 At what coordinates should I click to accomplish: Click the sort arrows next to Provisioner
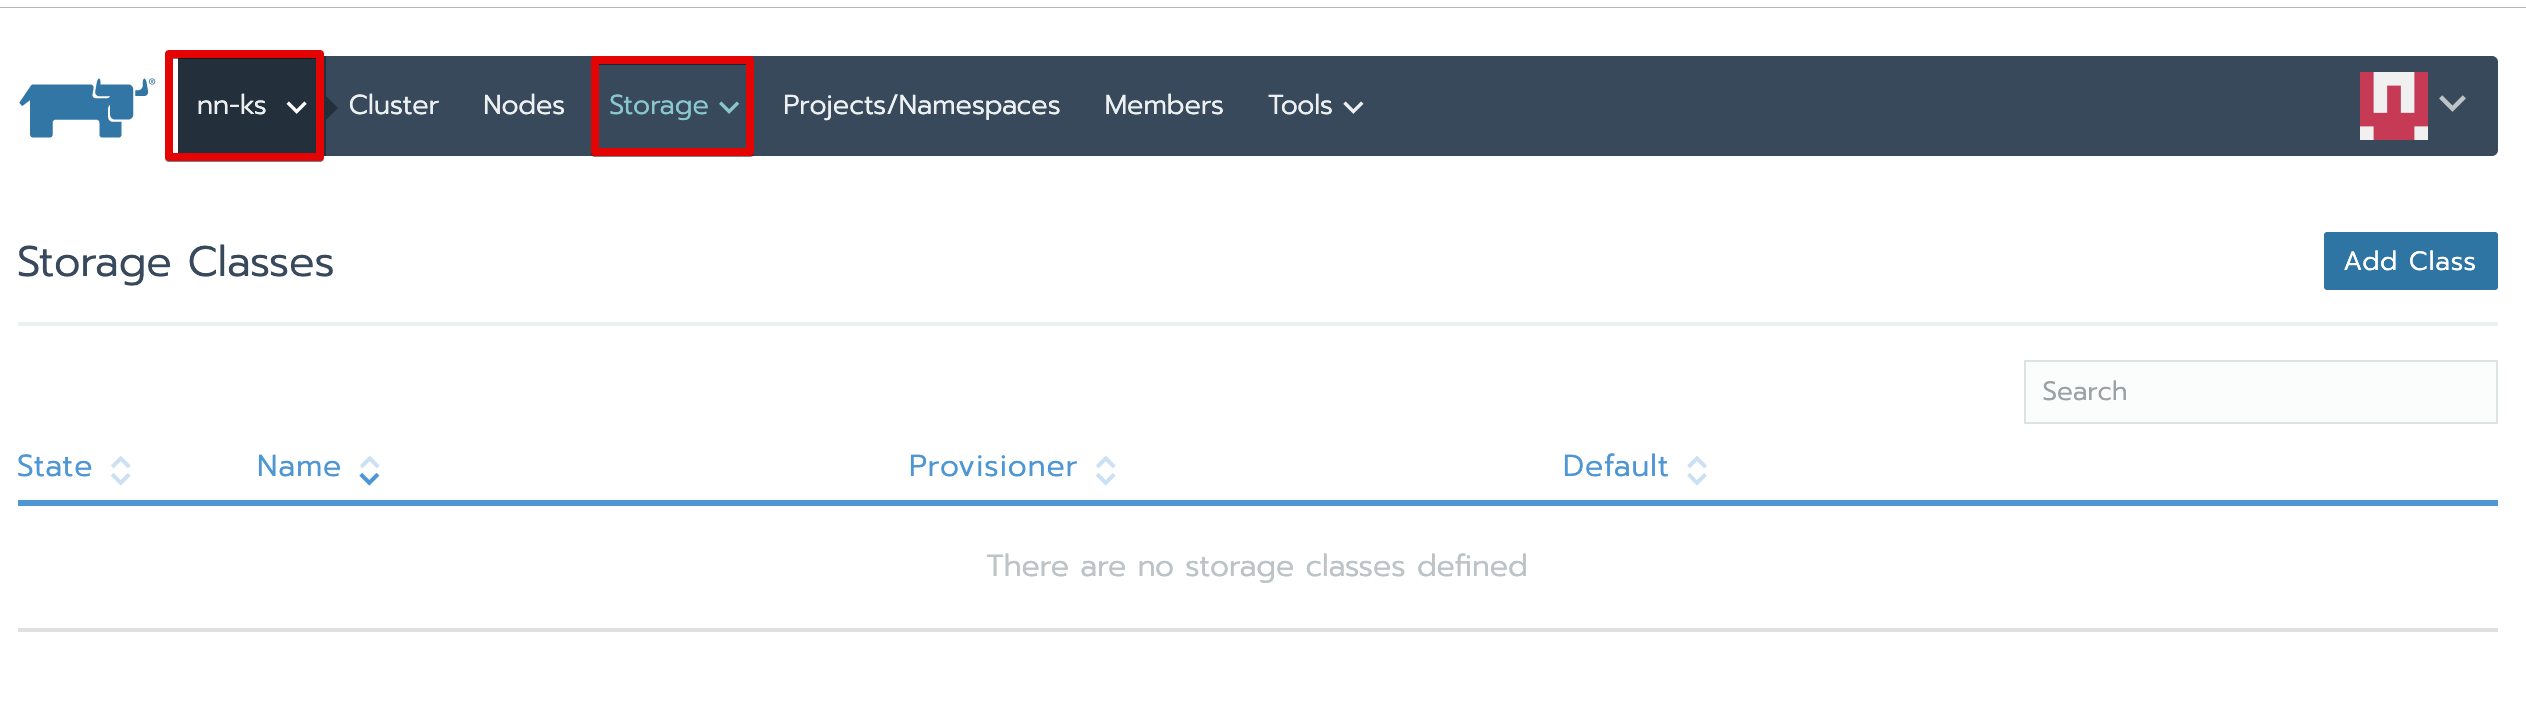[1105, 470]
